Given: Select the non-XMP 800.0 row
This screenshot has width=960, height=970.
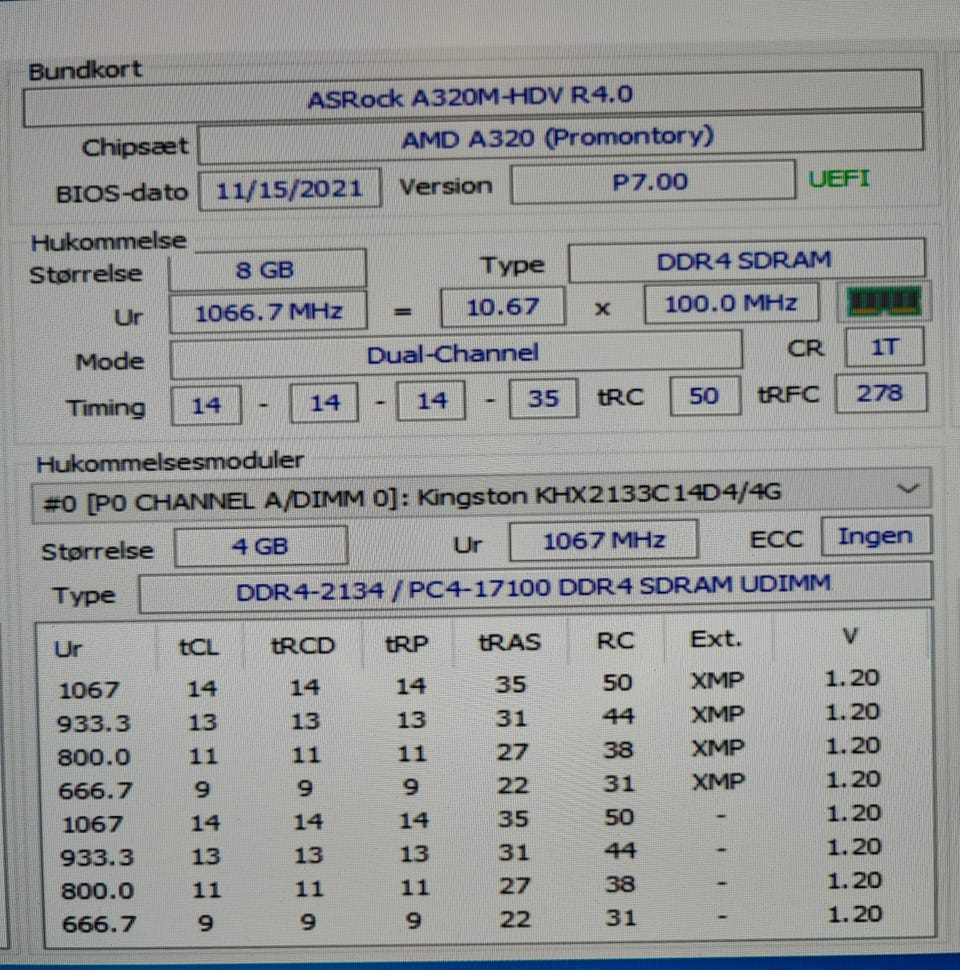Looking at the screenshot, I should tap(470, 886).
